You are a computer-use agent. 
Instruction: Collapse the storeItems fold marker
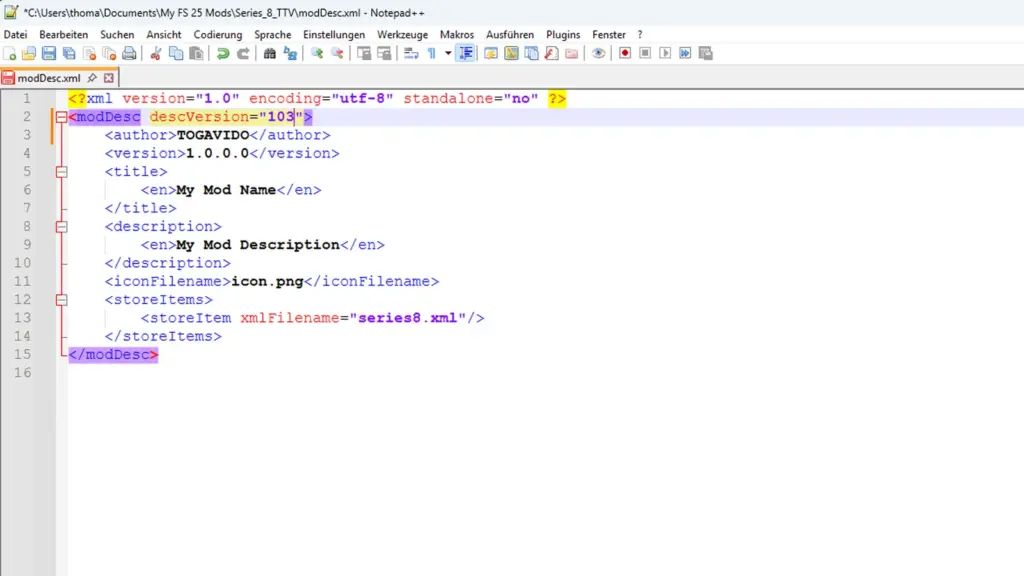62,300
